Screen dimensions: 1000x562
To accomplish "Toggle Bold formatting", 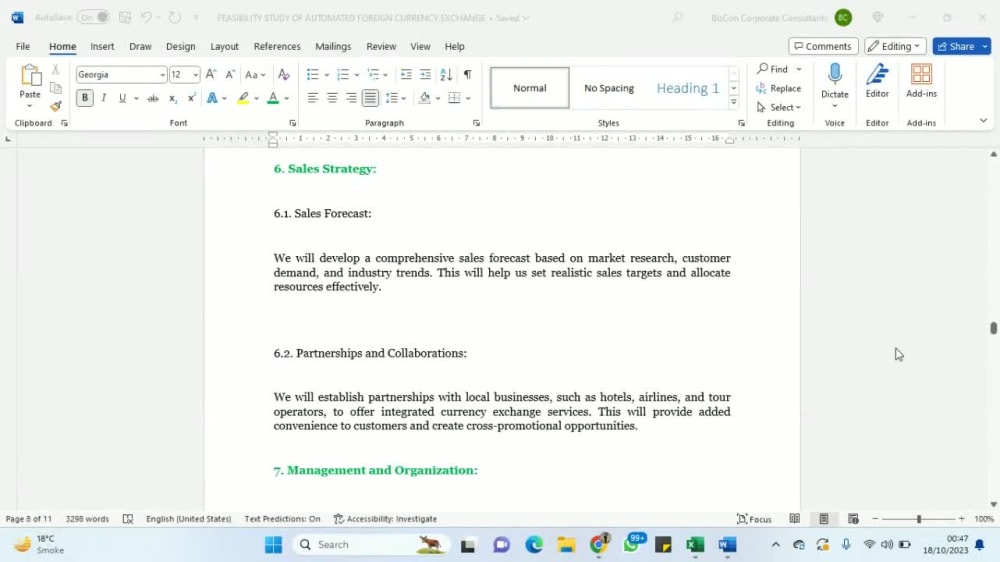I will (84, 98).
